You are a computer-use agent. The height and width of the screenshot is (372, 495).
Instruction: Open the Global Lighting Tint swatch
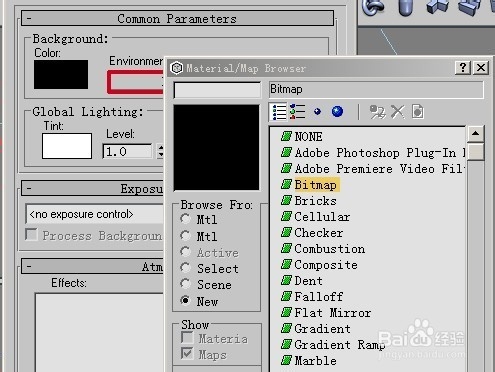pyautogui.click(x=67, y=146)
